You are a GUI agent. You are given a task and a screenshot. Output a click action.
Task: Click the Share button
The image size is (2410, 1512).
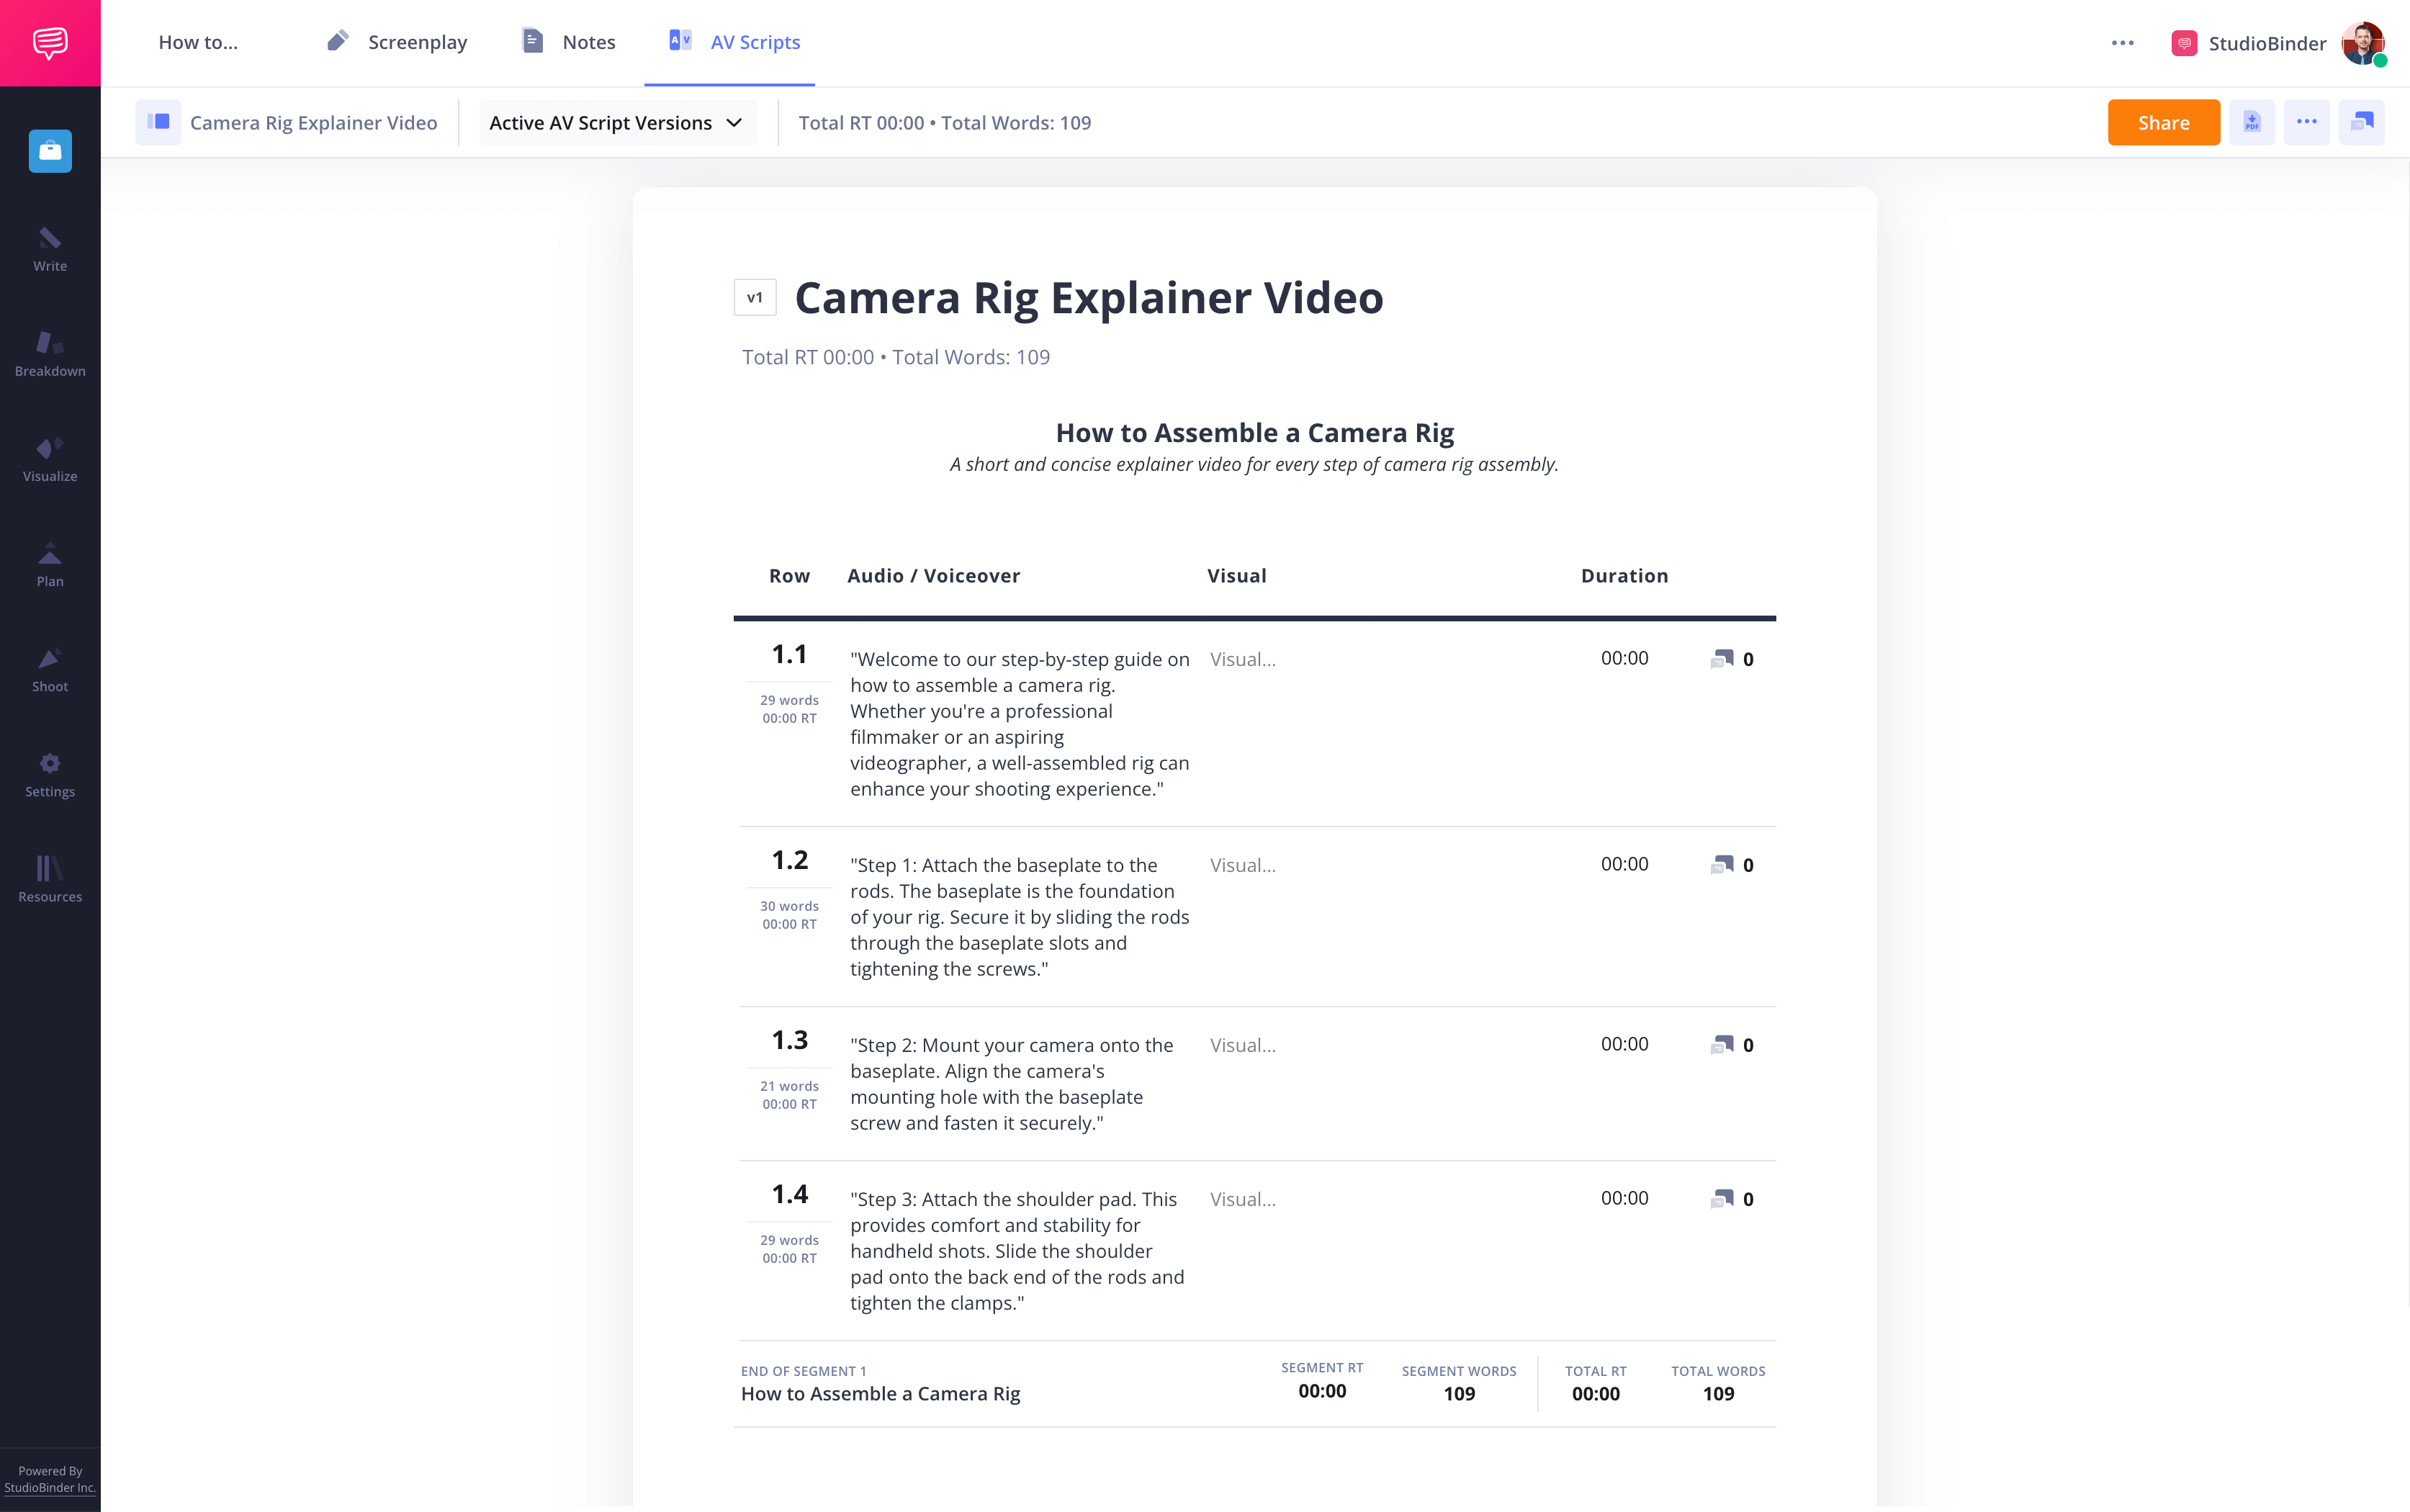[x=2163, y=121]
